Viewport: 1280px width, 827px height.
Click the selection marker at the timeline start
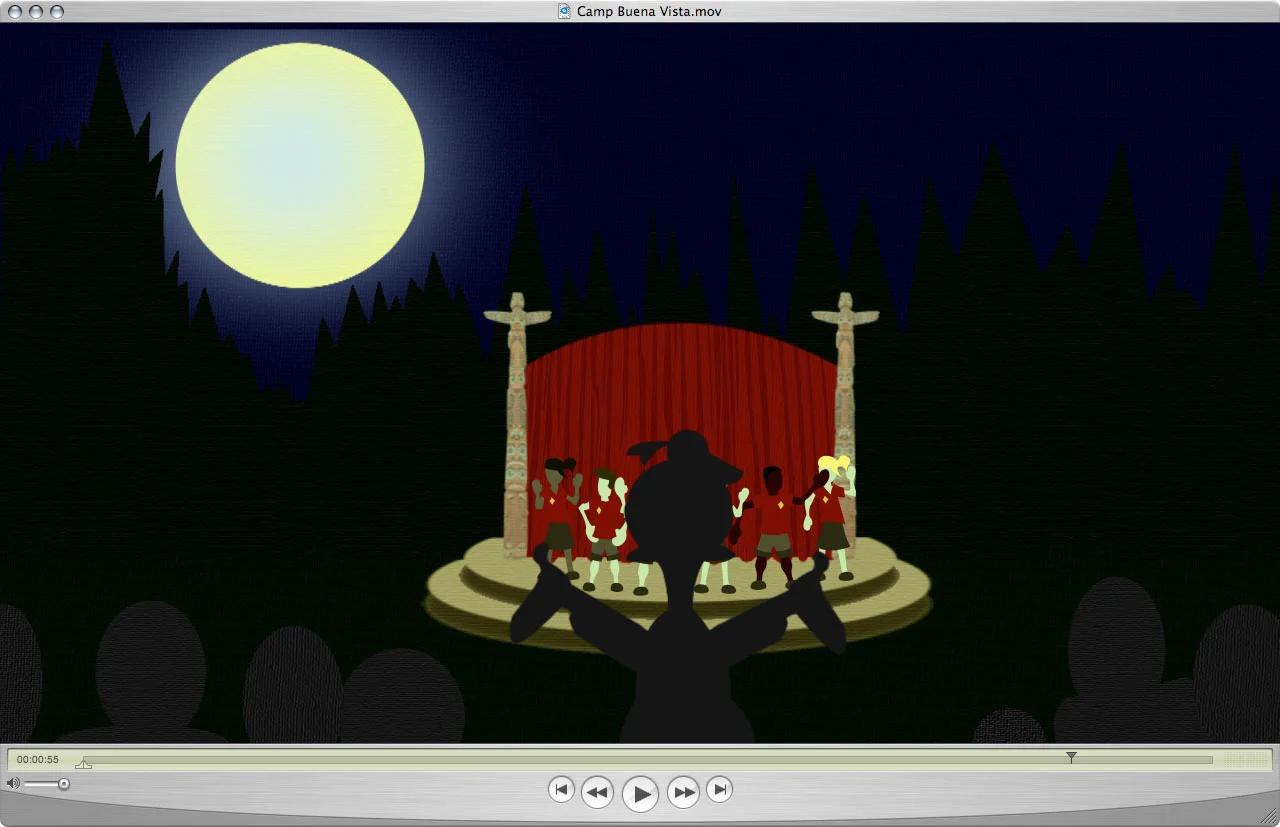[x=83, y=764]
